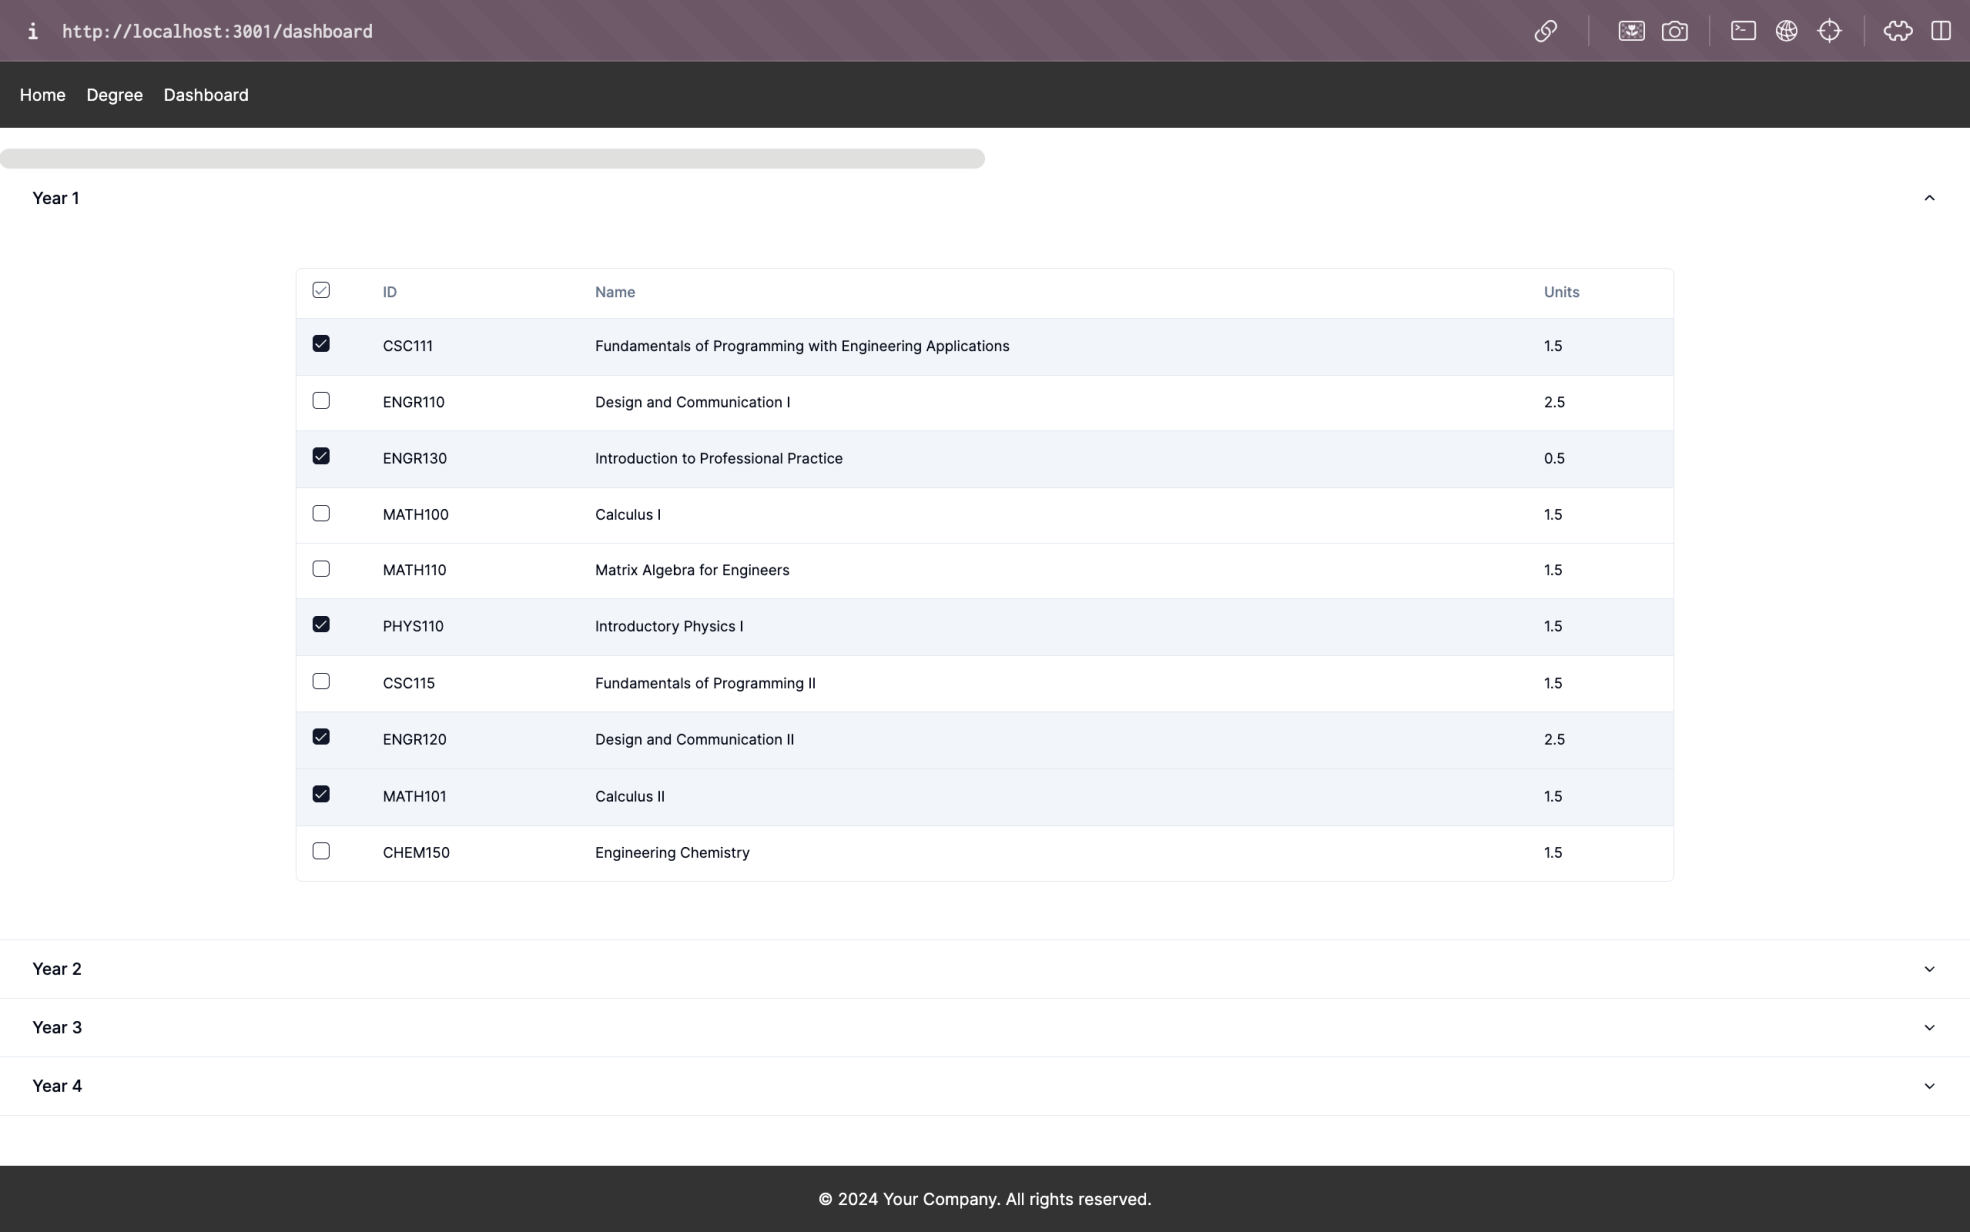Click the camera screenshot icon
Viewport: 1970px width, 1232px height.
1674,31
